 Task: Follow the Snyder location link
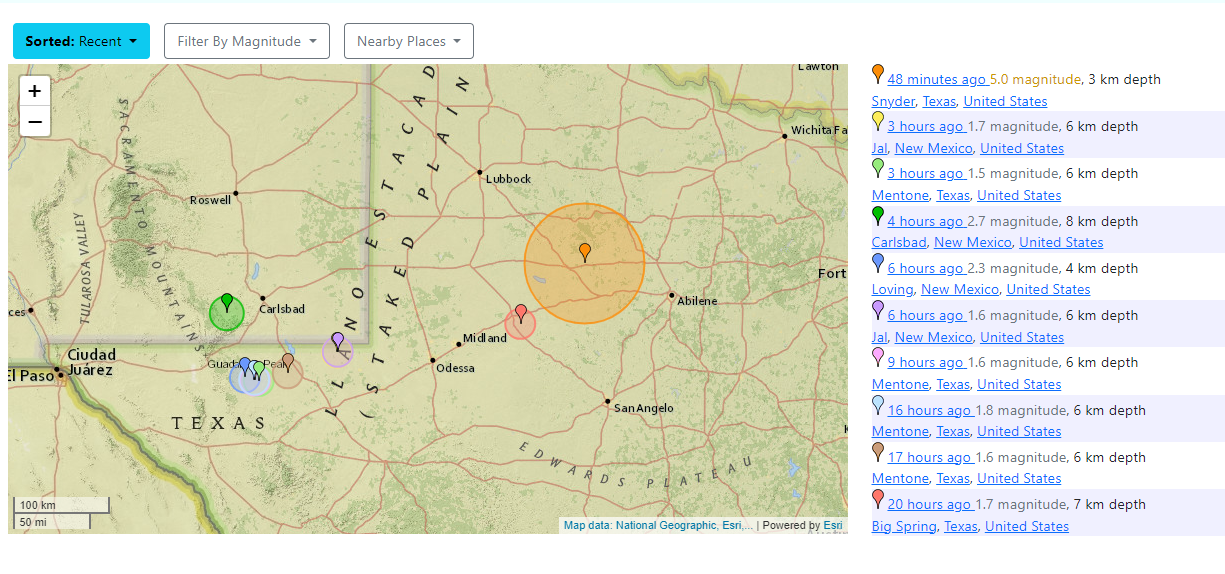pyautogui.click(x=893, y=101)
